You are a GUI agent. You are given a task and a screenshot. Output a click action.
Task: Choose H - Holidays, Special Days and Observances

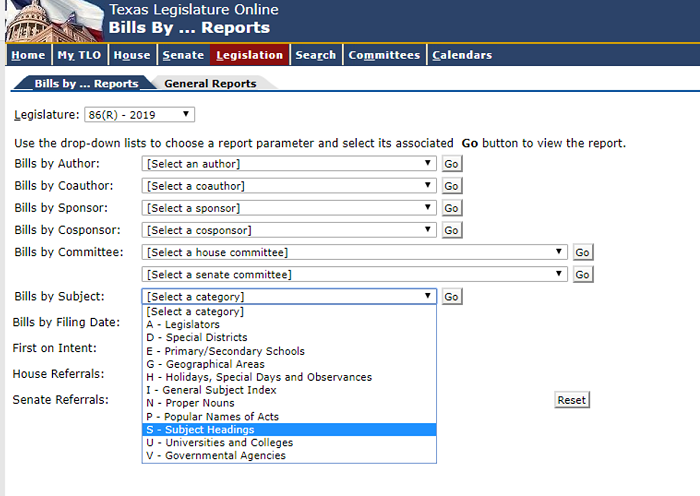pyautogui.click(x=289, y=377)
